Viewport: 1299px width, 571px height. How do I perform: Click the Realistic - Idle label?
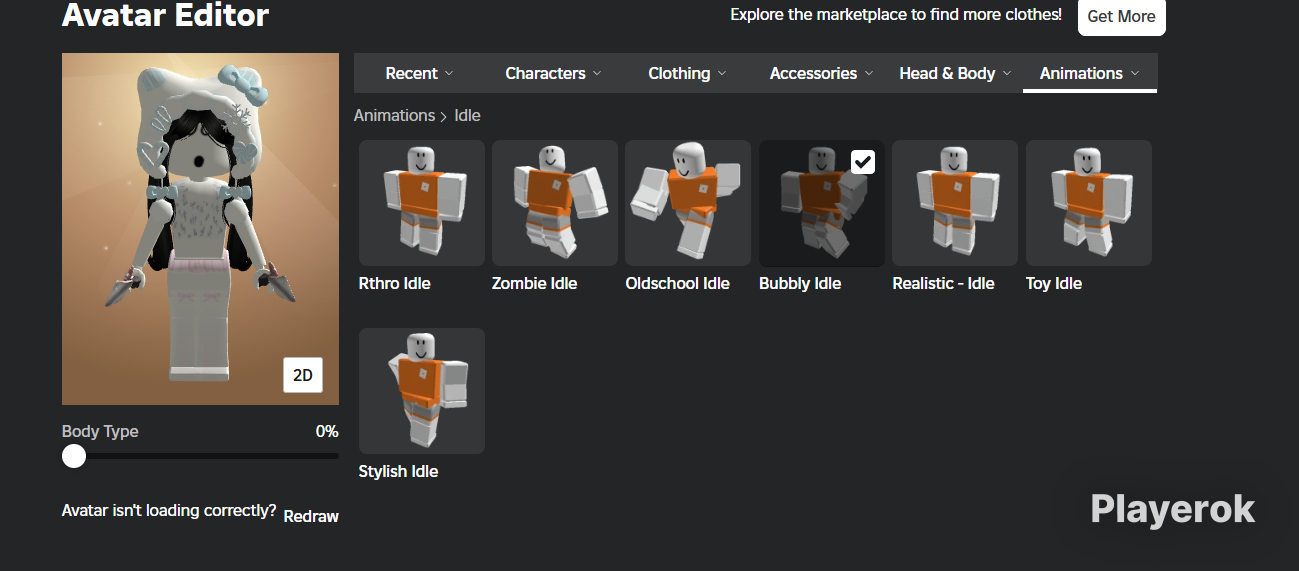[x=943, y=283]
